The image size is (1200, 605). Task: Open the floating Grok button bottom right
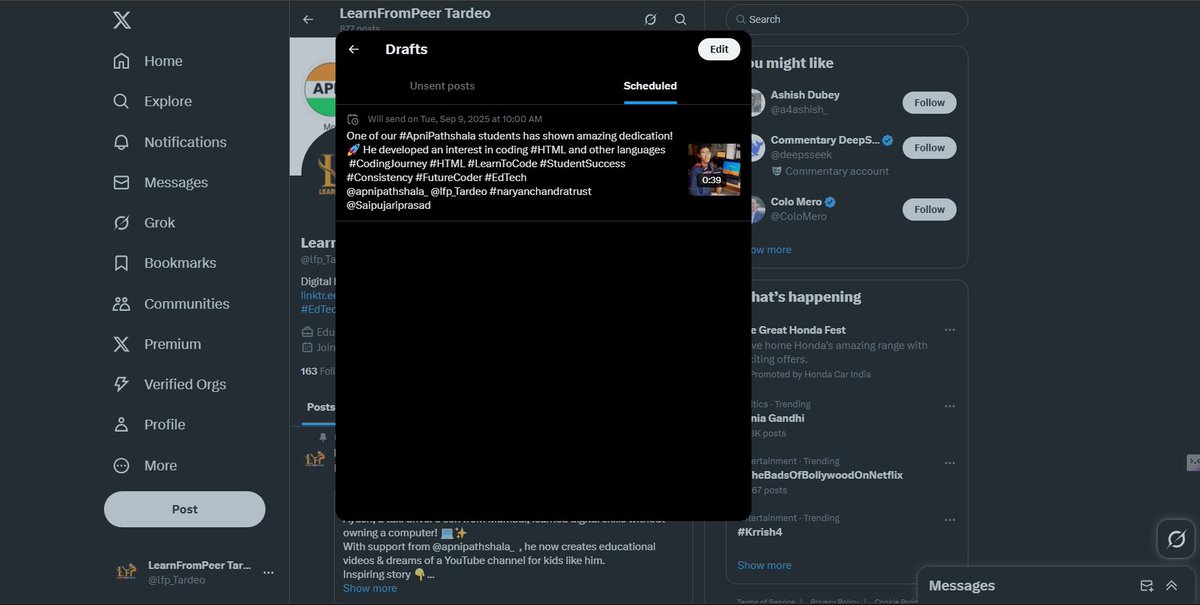coord(1175,539)
